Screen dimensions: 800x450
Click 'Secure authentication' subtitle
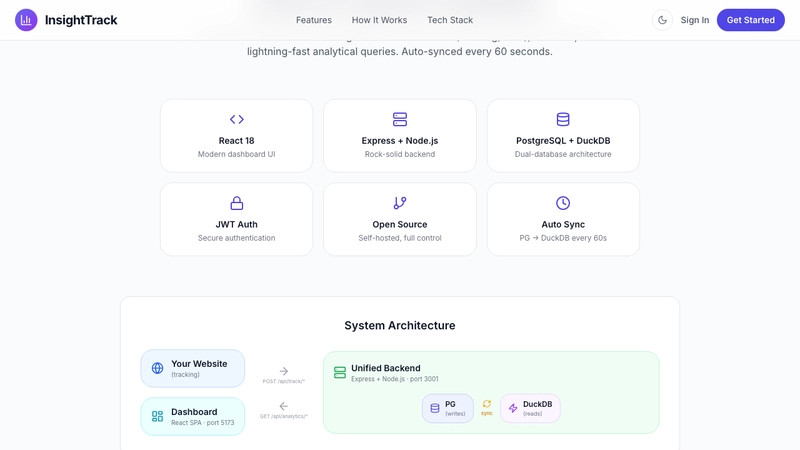[x=237, y=238]
